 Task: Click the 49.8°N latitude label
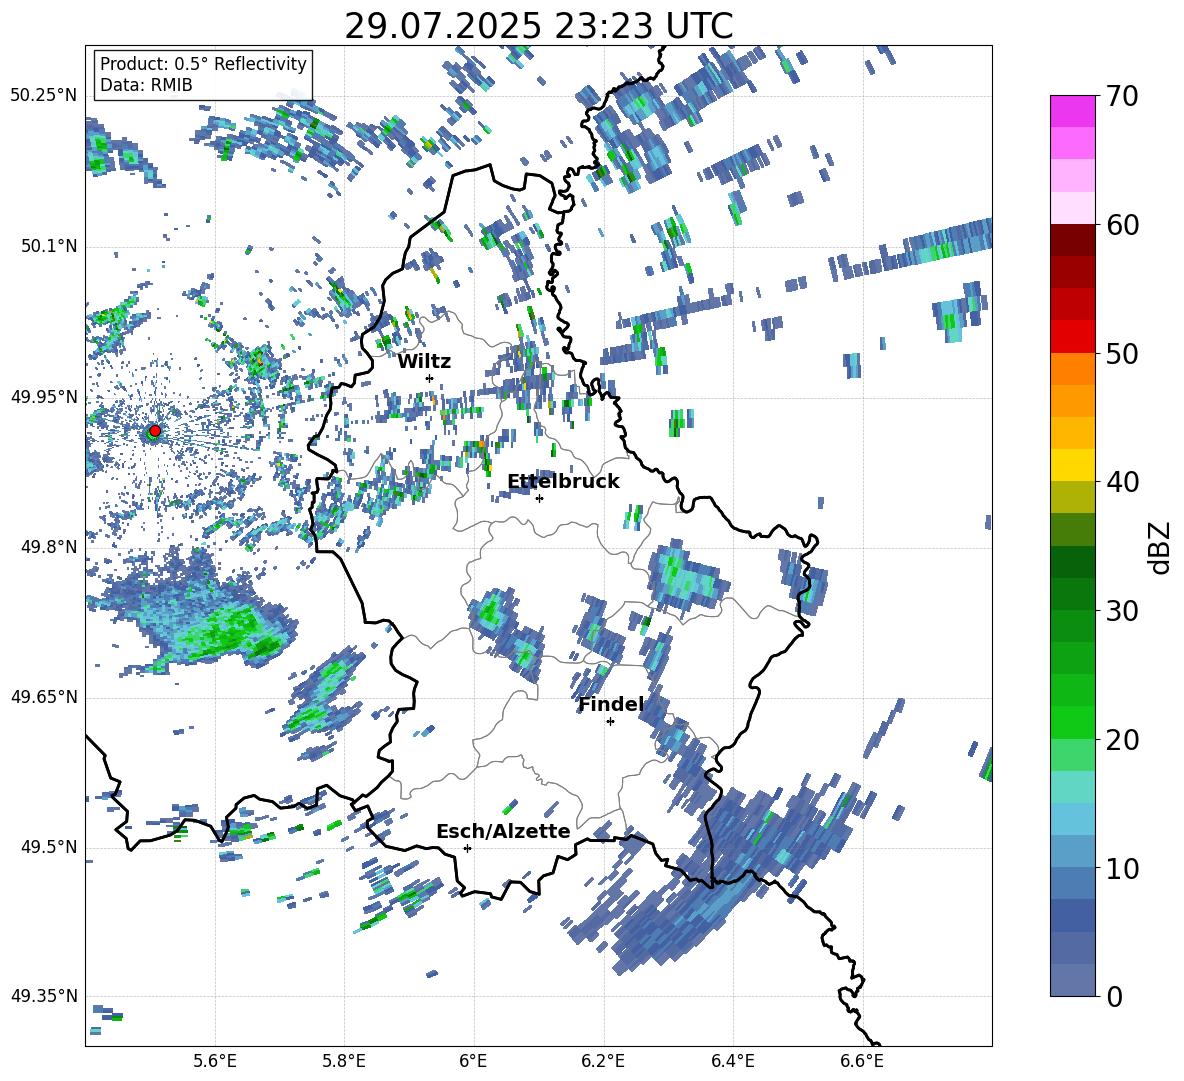[48, 547]
